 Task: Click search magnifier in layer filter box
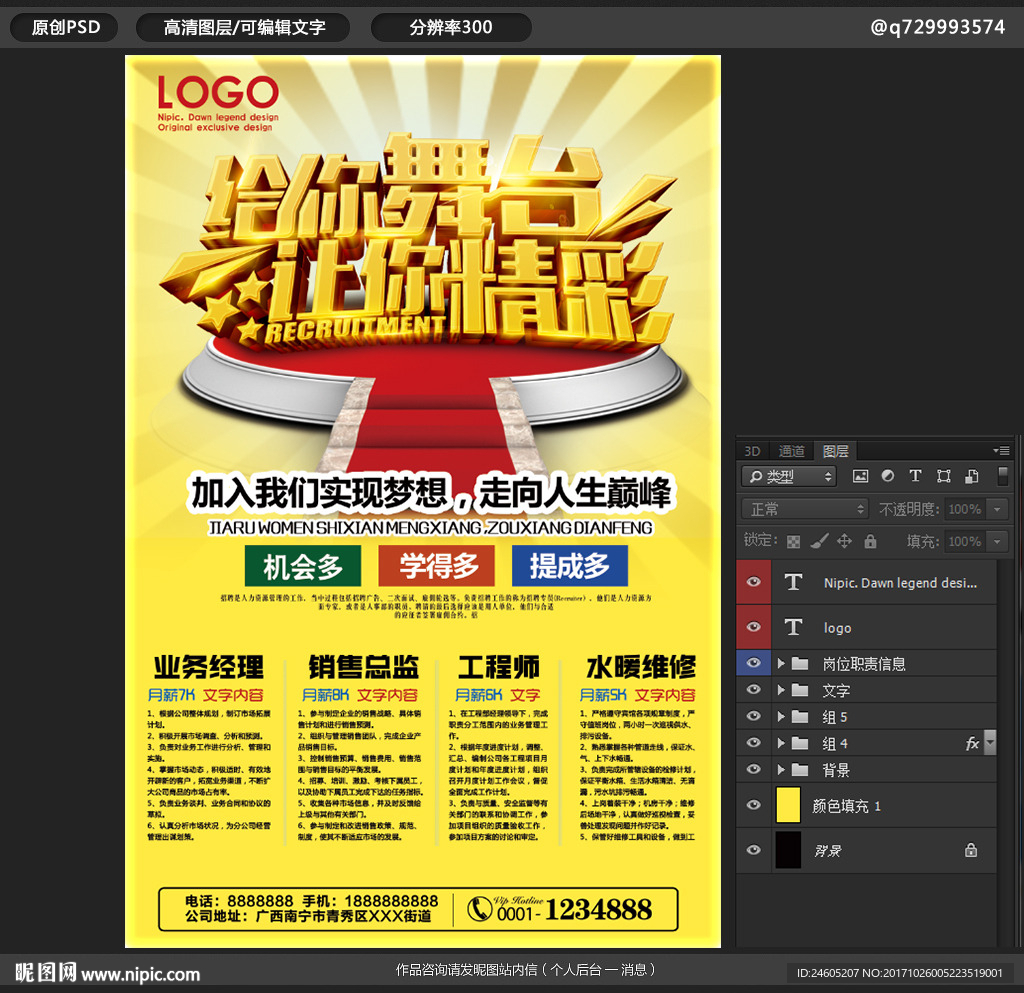[x=756, y=476]
